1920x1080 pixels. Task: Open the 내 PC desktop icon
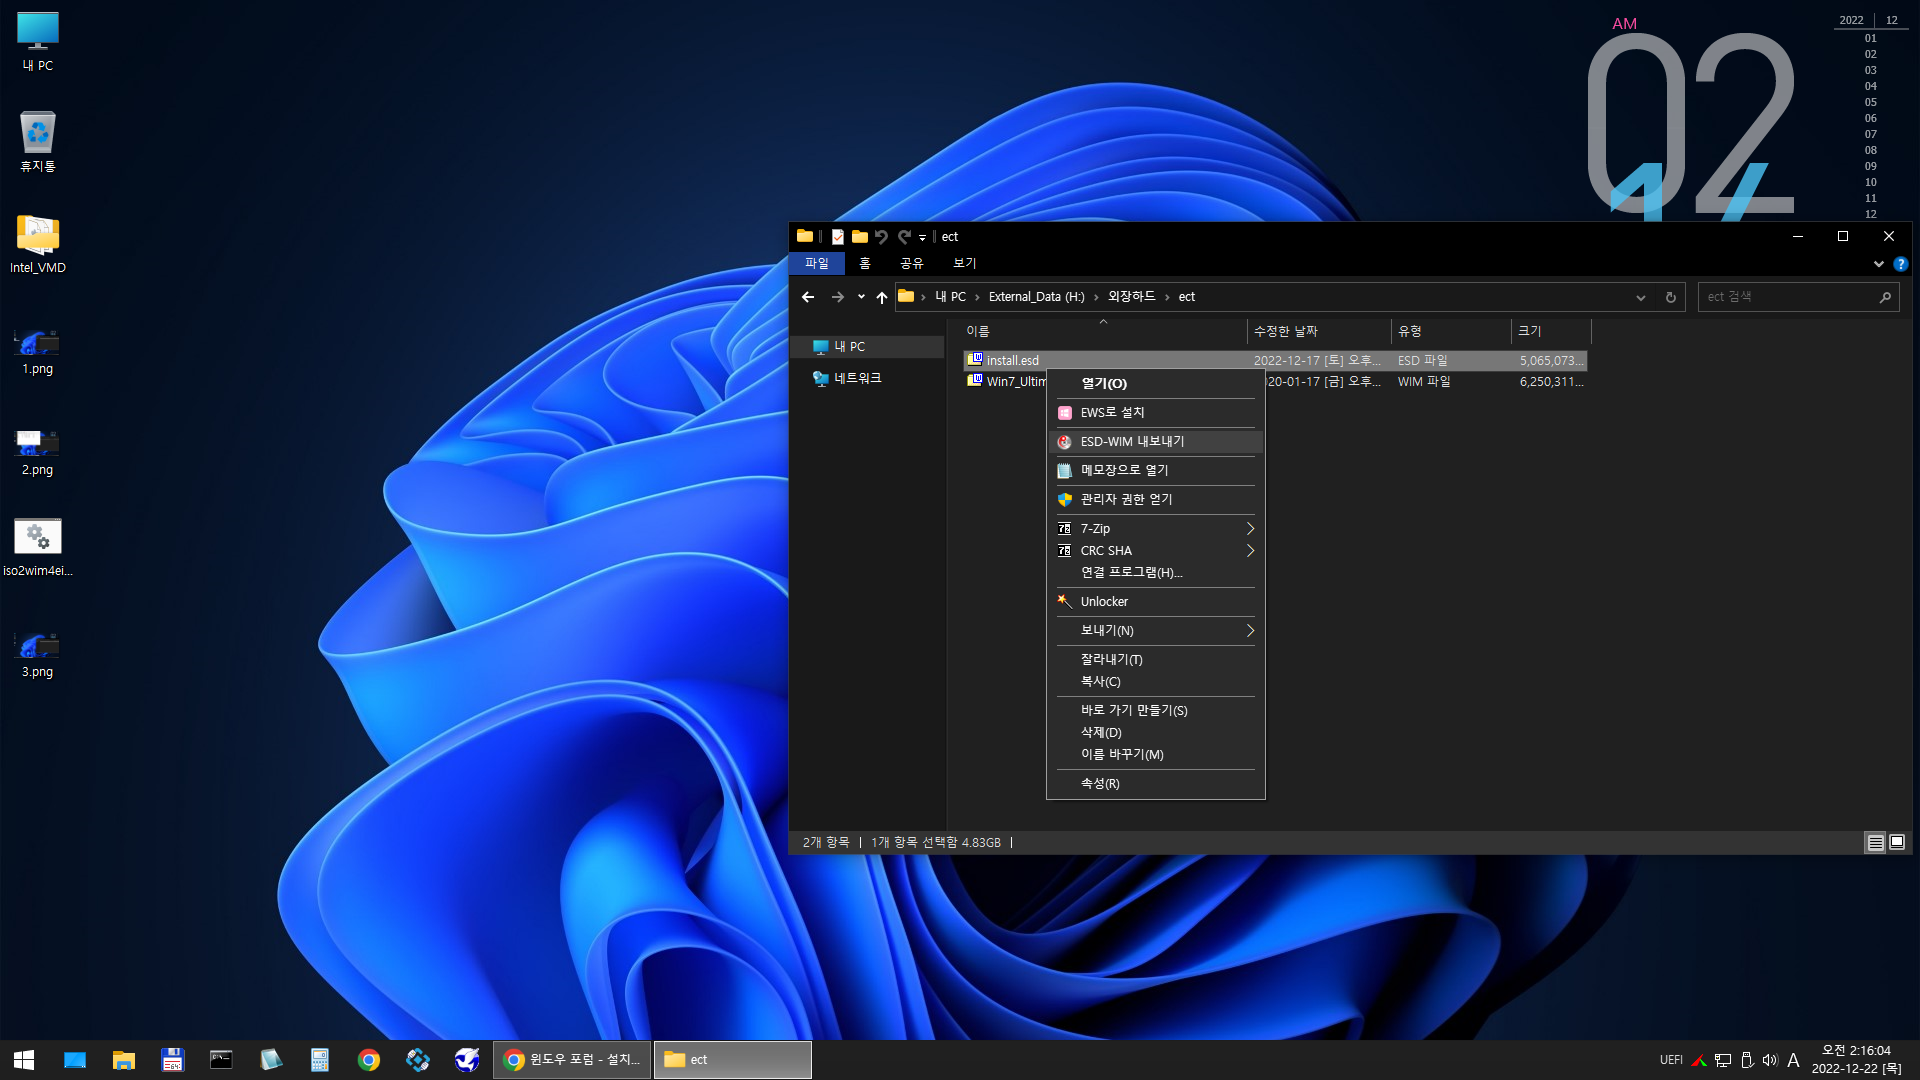pyautogui.click(x=38, y=42)
